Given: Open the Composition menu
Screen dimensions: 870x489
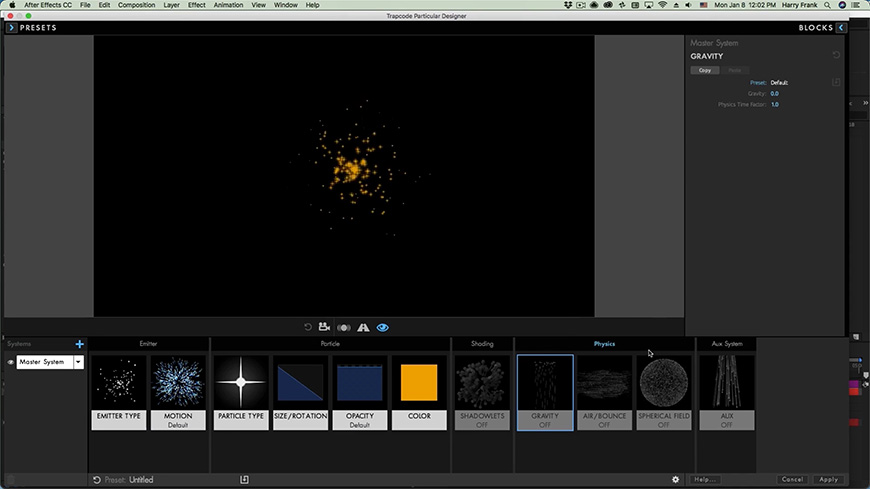Looking at the screenshot, I should [x=136, y=5].
